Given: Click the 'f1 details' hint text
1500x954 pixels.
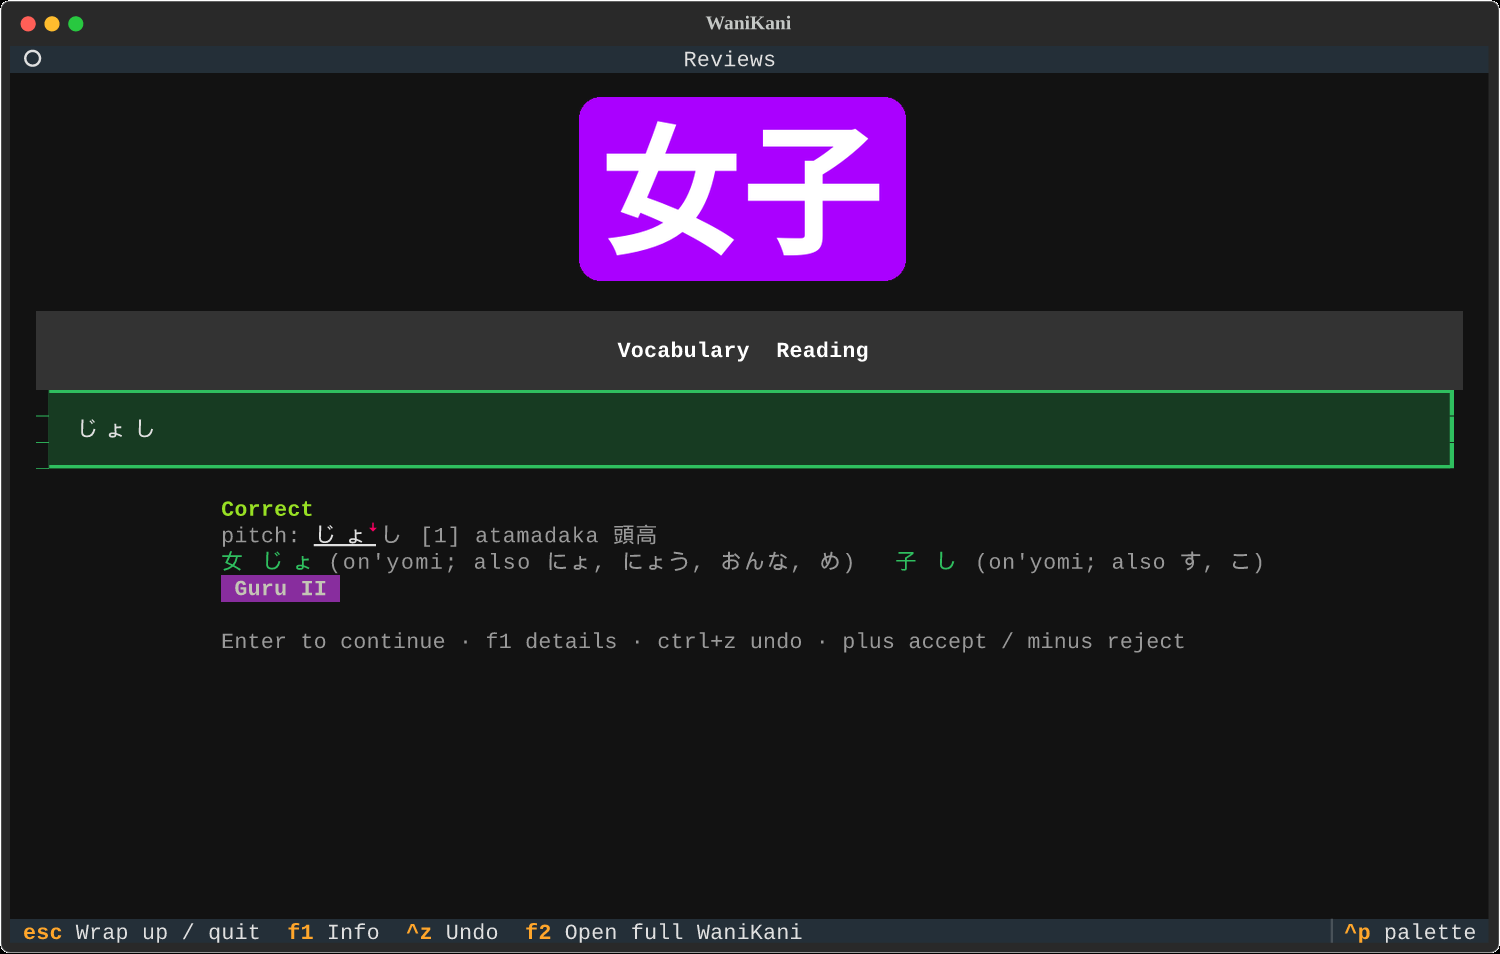Looking at the screenshot, I should 551,642.
